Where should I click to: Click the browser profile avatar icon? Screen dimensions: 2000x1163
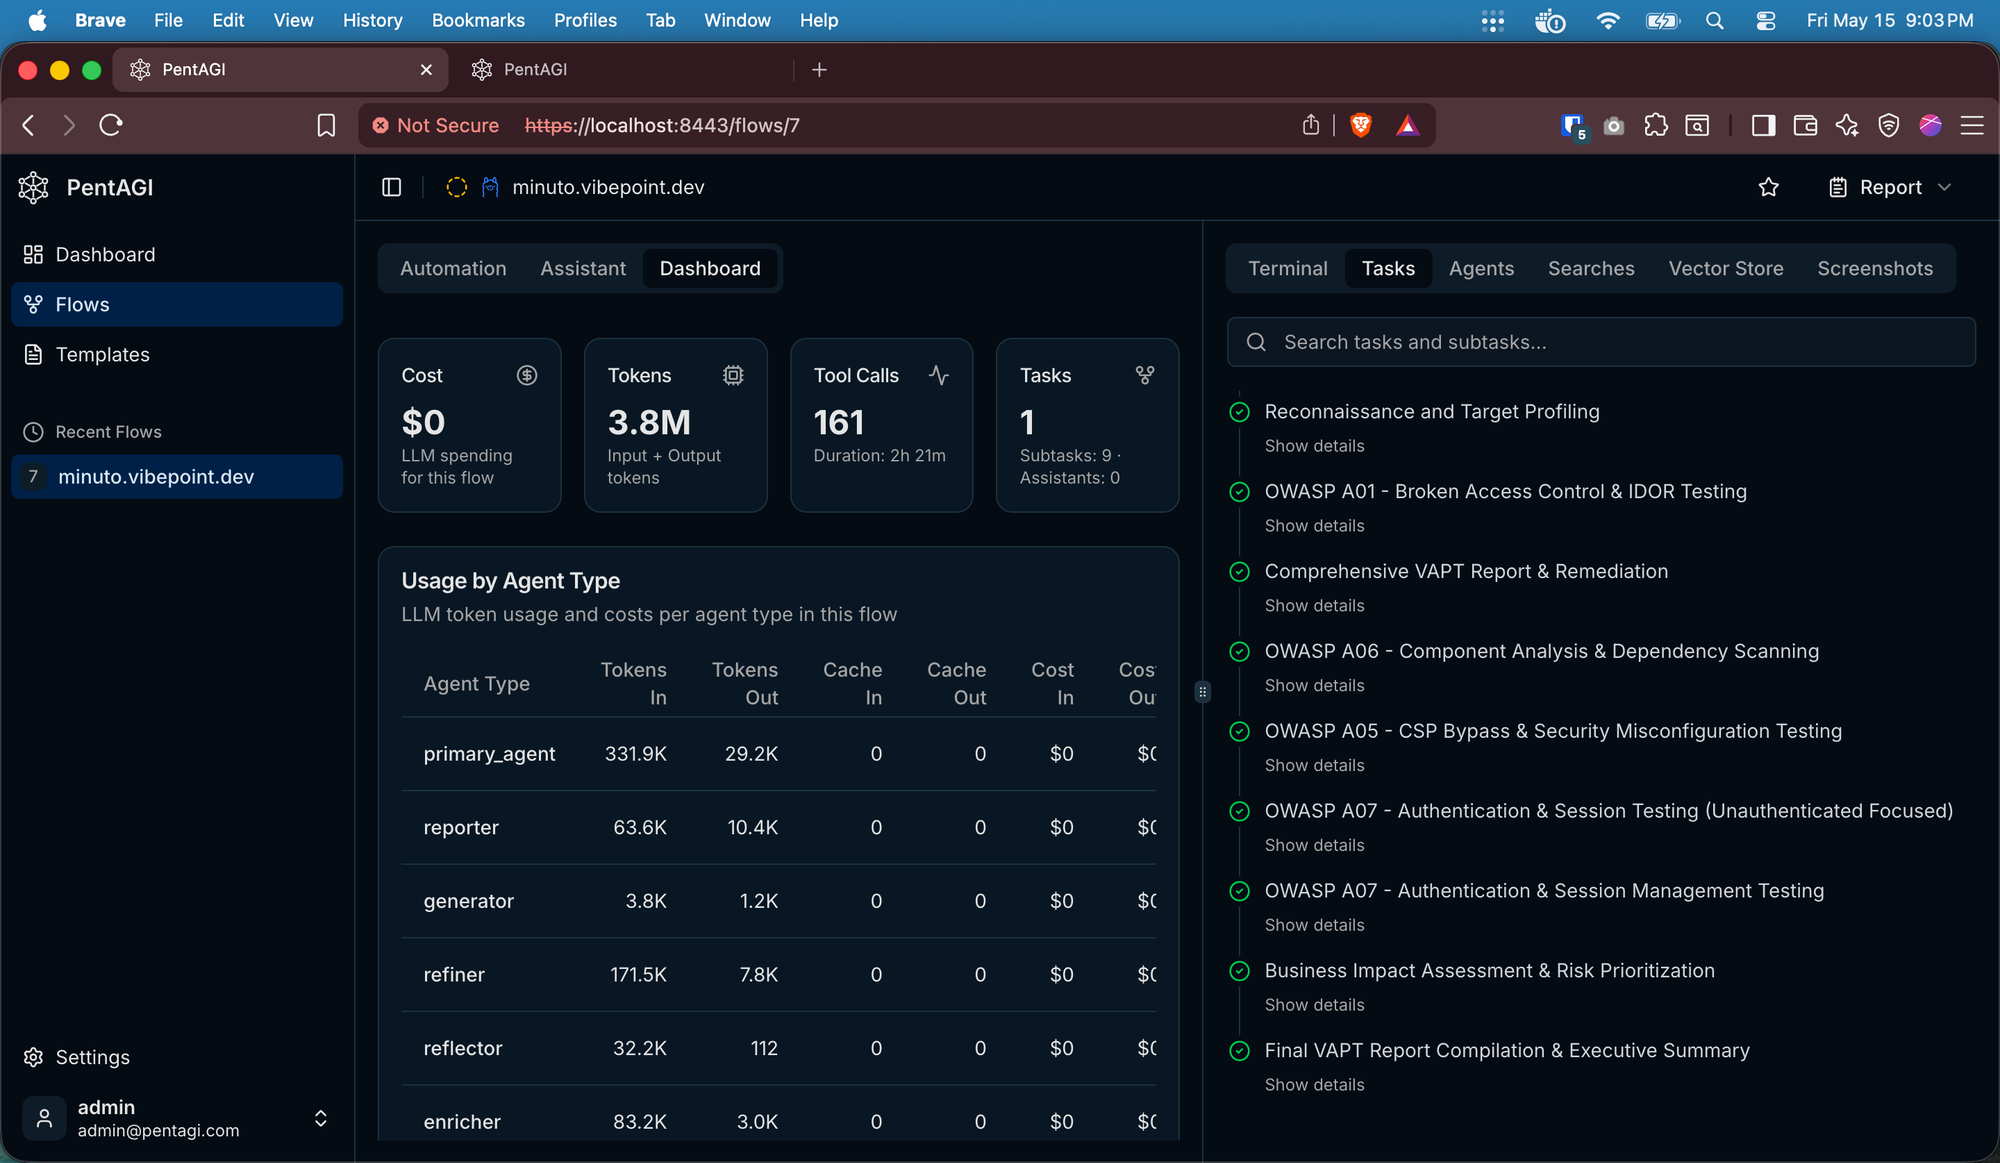(x=1930, y=125)
